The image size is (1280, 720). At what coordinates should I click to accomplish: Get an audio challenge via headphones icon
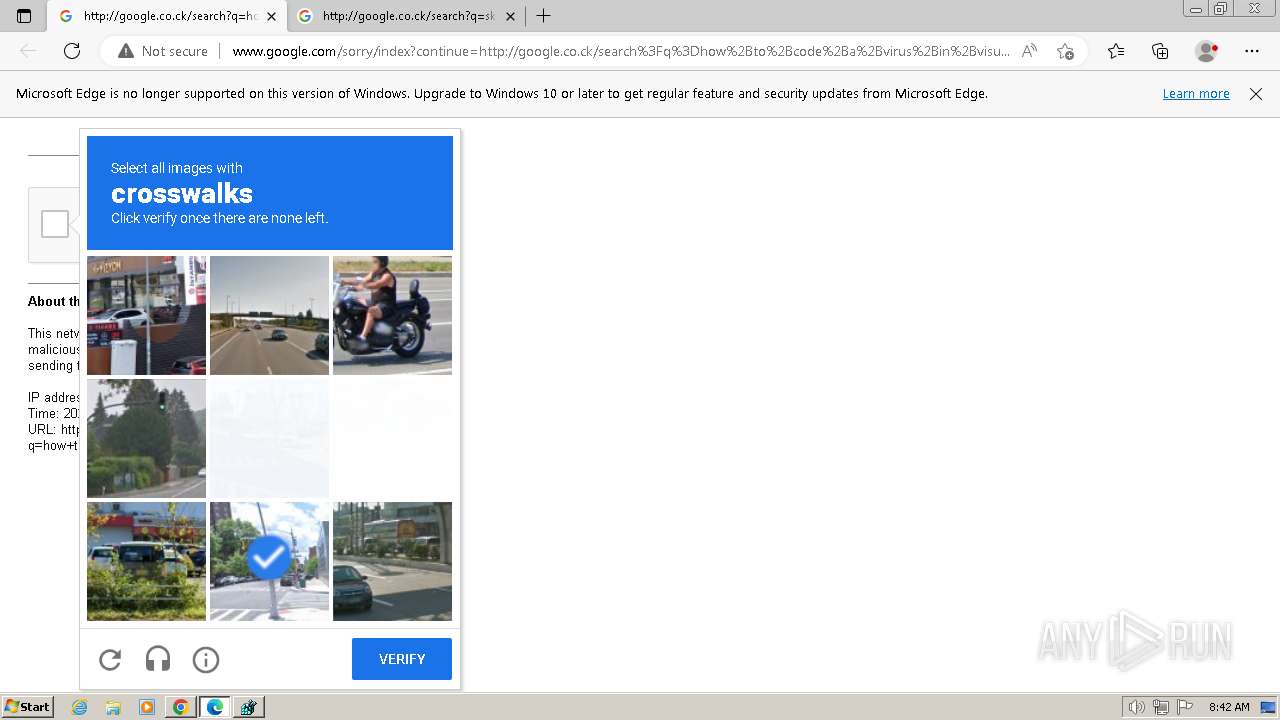pyautogui.click(x=158, y=659)
